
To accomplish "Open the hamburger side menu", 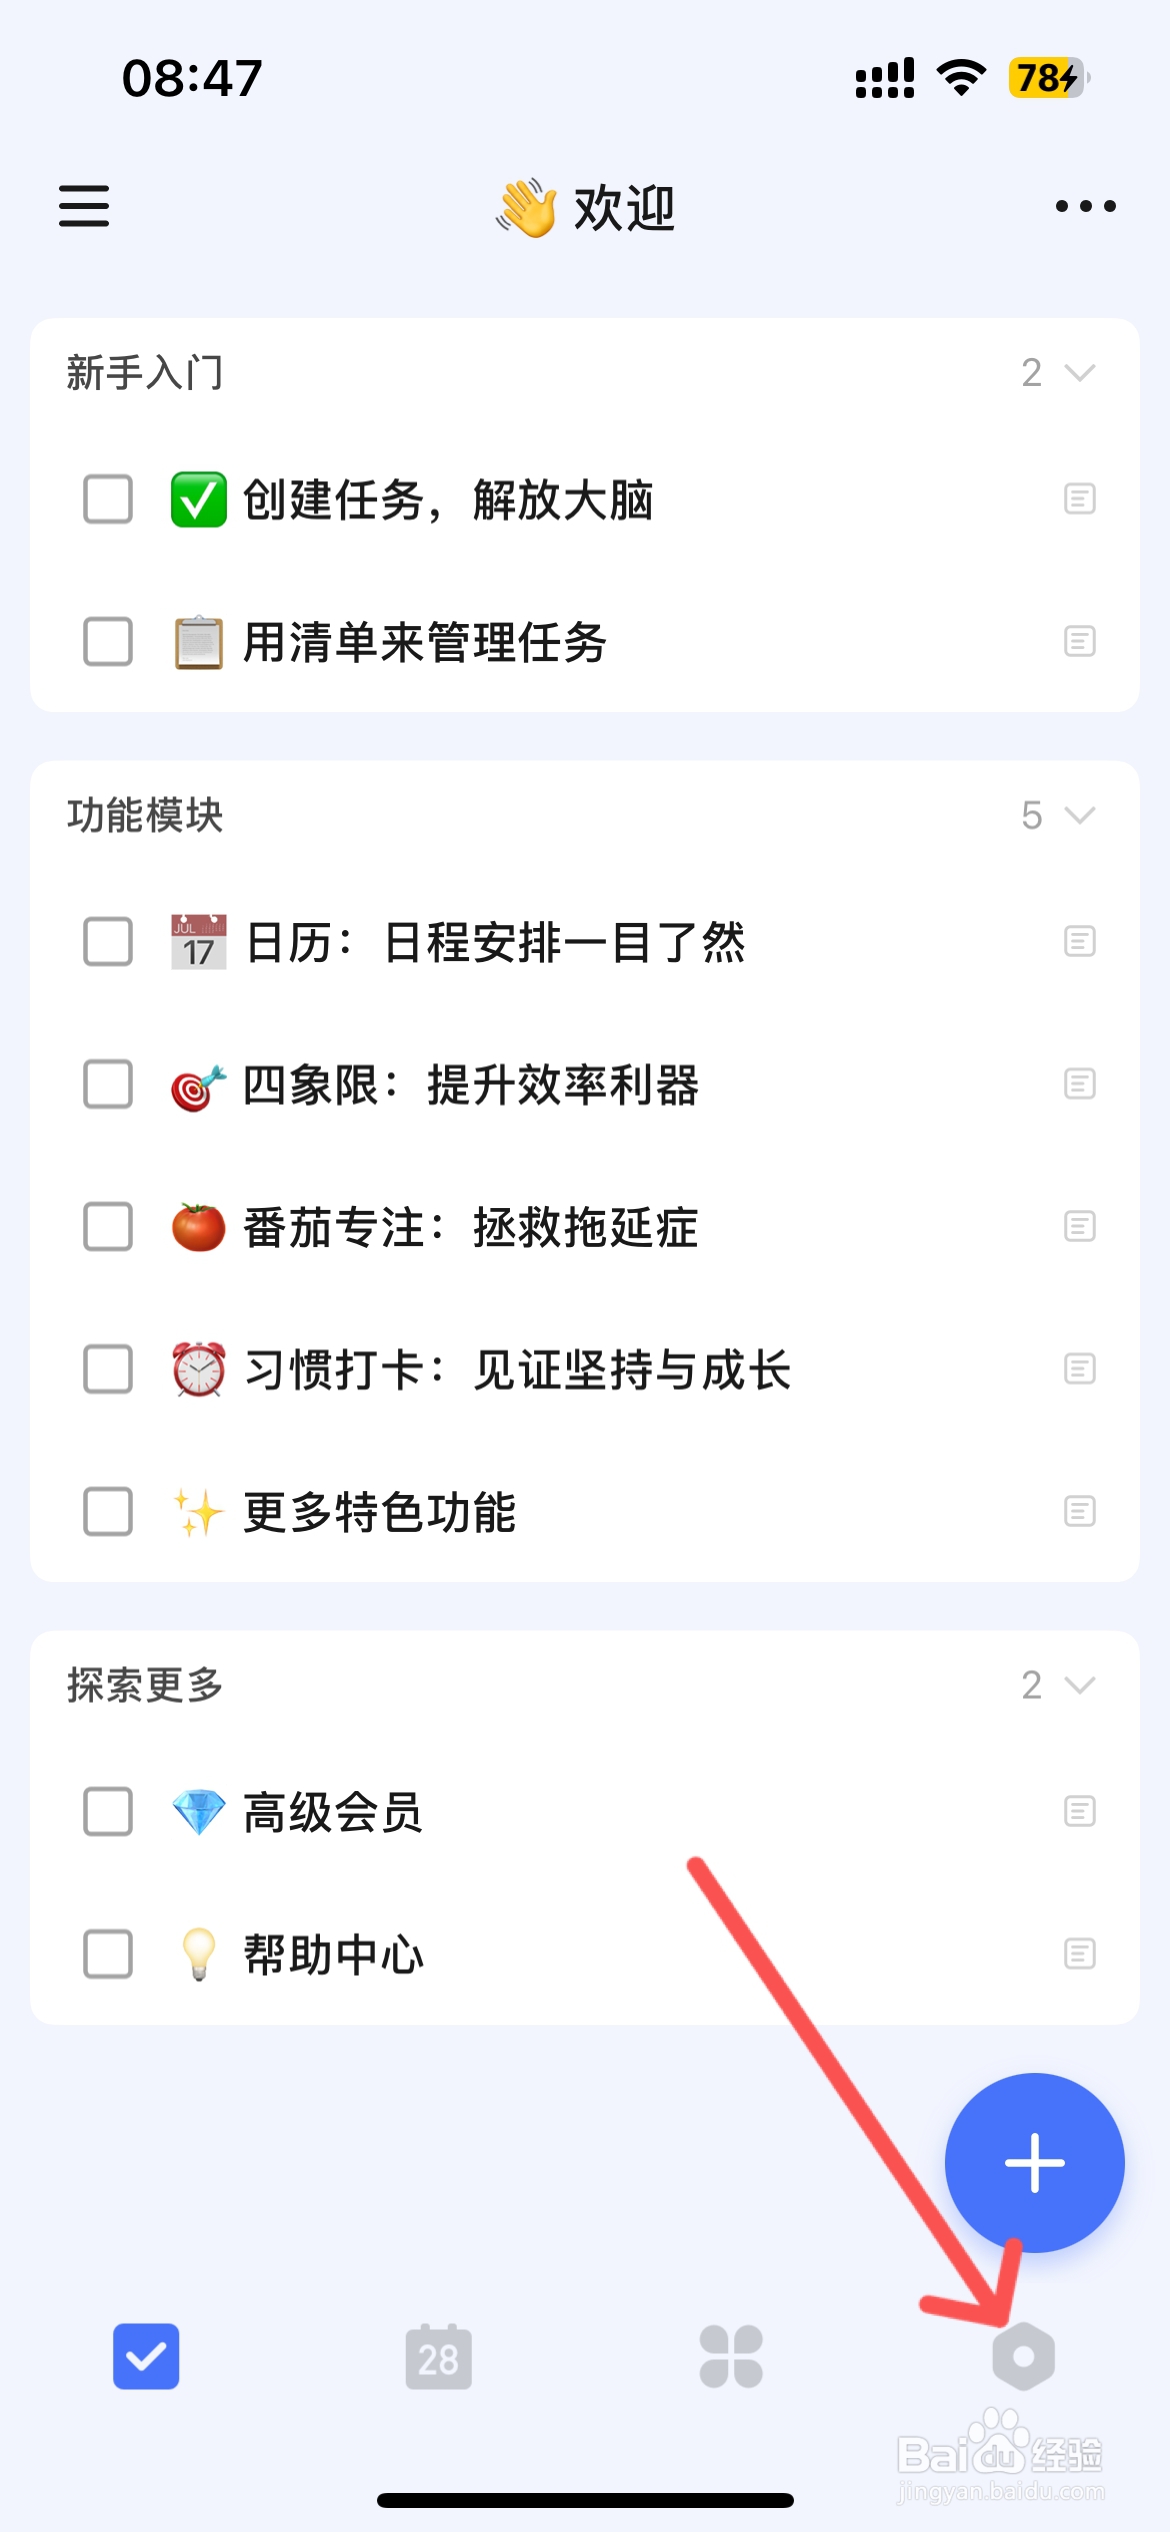I will (84, 206).
